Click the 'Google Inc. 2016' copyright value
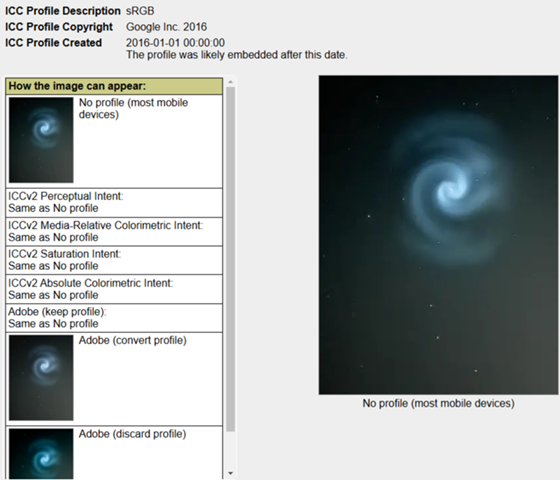The width and height of the screenshot is (560, 480). [x=166, y=27]
